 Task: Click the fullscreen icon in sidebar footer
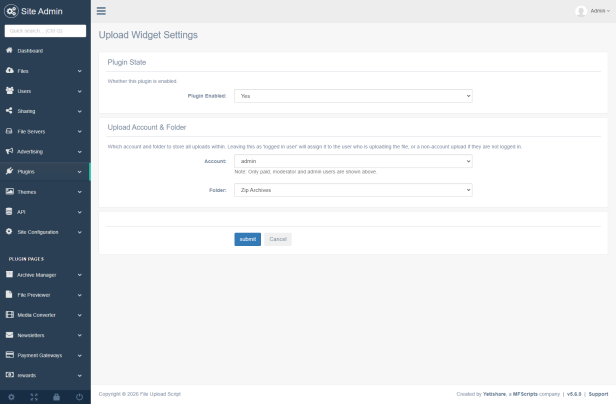click(33, 396)
